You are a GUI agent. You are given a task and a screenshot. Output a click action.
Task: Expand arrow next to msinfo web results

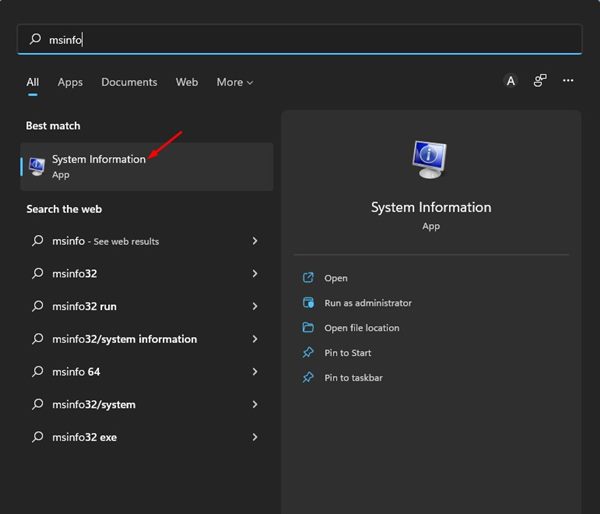click(255, 241)
